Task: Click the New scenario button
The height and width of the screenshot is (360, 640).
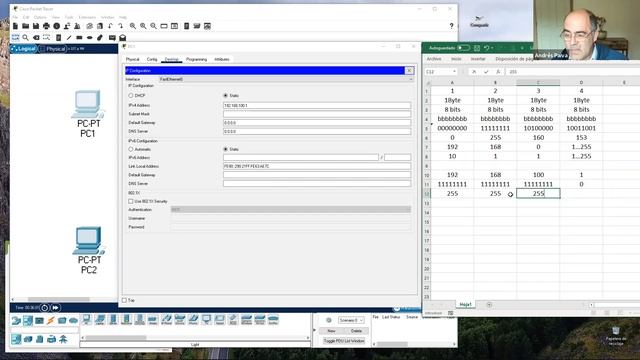Action: point(331,331)
